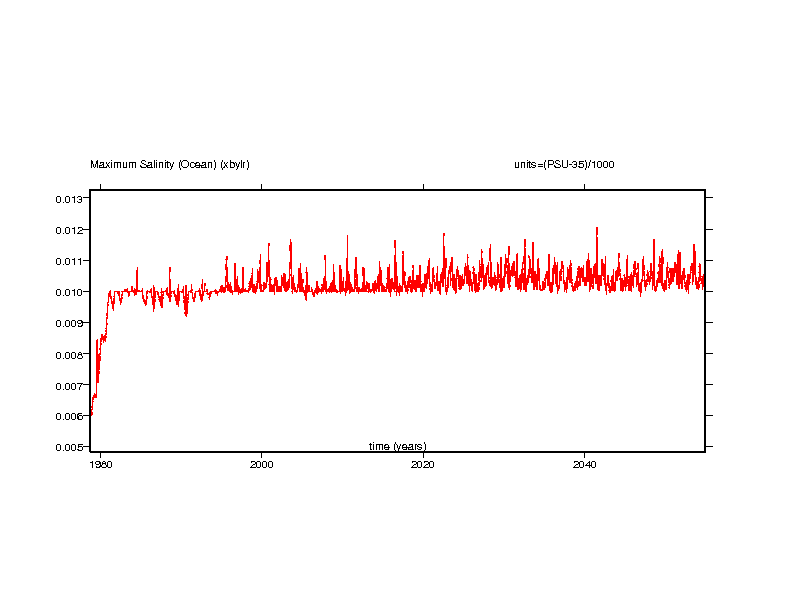The height and width of the screenshot is (612, 792).
Task: Click the "Maximum Salinity (Ocean) (xbylr)" plot title
Action: tap(170, 164)
